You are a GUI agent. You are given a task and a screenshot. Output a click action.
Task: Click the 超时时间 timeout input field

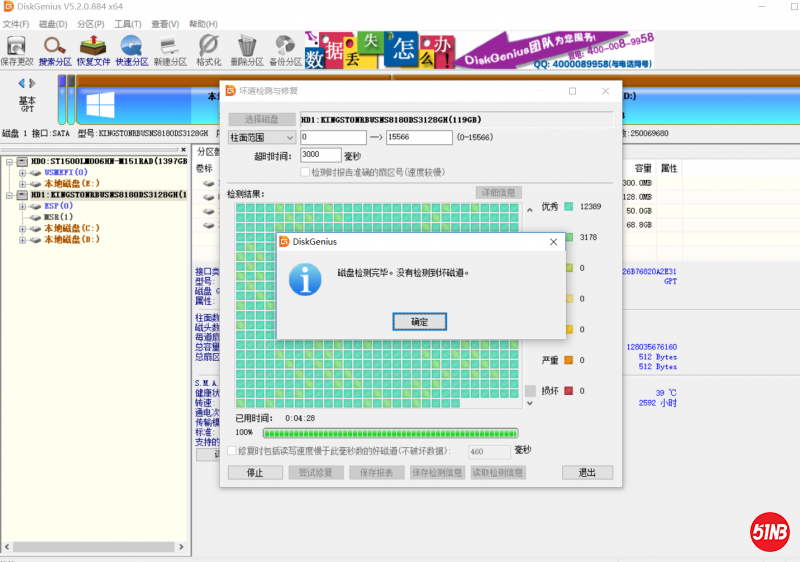(320, 155)
